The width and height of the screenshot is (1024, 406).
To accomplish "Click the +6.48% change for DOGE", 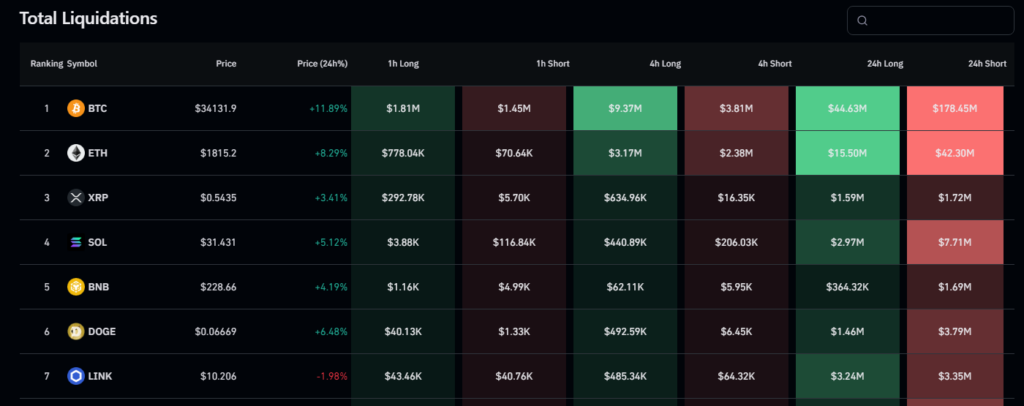I will (x=331, y=331).
